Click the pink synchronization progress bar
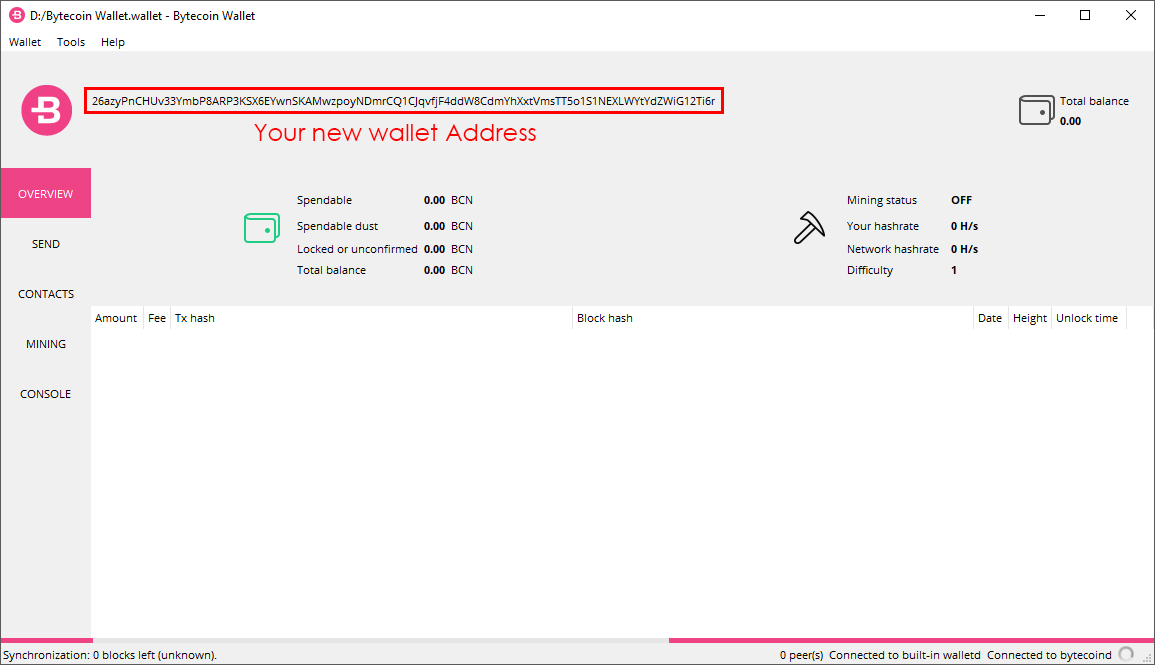This screenshot has height=665, width=1155. [x=578, y=640]
